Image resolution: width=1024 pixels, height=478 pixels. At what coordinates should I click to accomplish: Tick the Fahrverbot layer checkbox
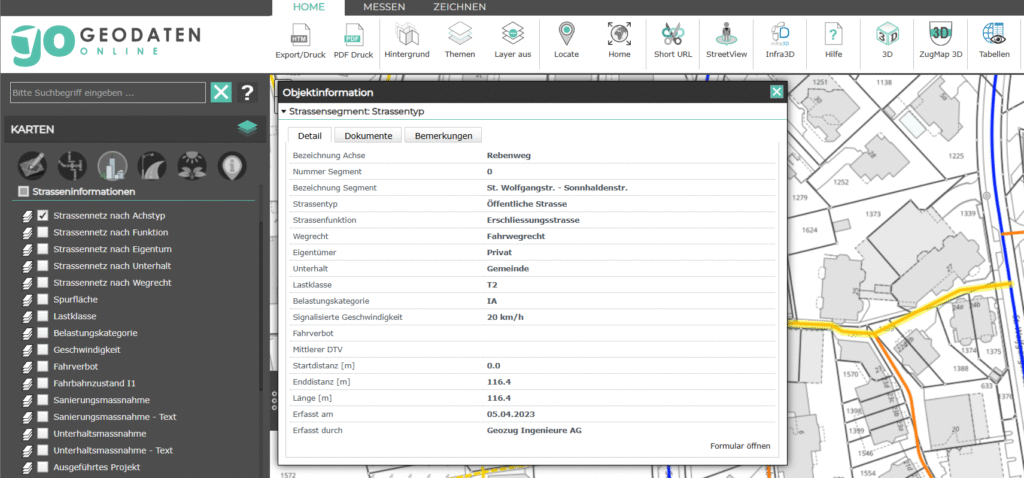(43, 367)
